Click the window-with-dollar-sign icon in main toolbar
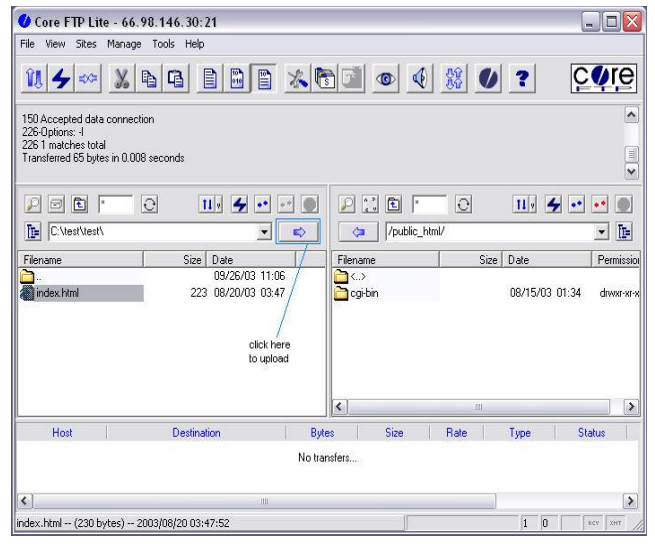The image size is (655, 544). (325, 78)
